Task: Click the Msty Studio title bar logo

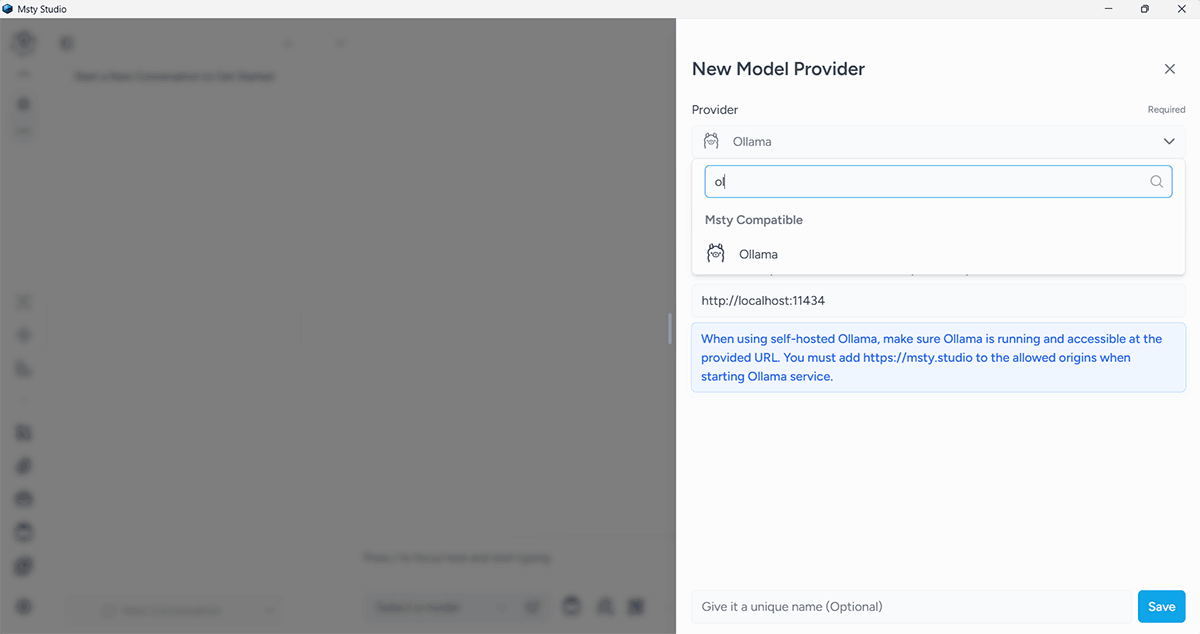Action: pyautogui.click(x=9, y=9)
